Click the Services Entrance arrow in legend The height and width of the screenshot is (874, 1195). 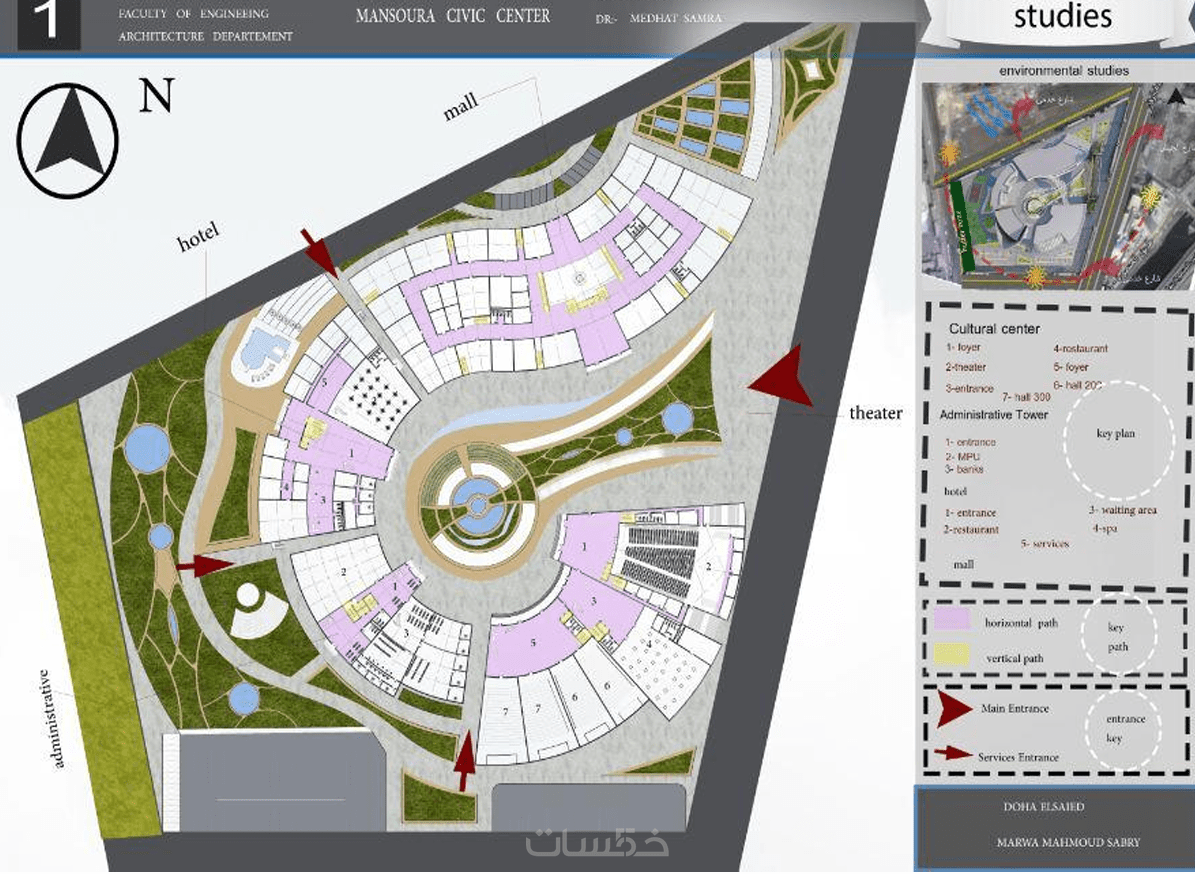point(953,754)
